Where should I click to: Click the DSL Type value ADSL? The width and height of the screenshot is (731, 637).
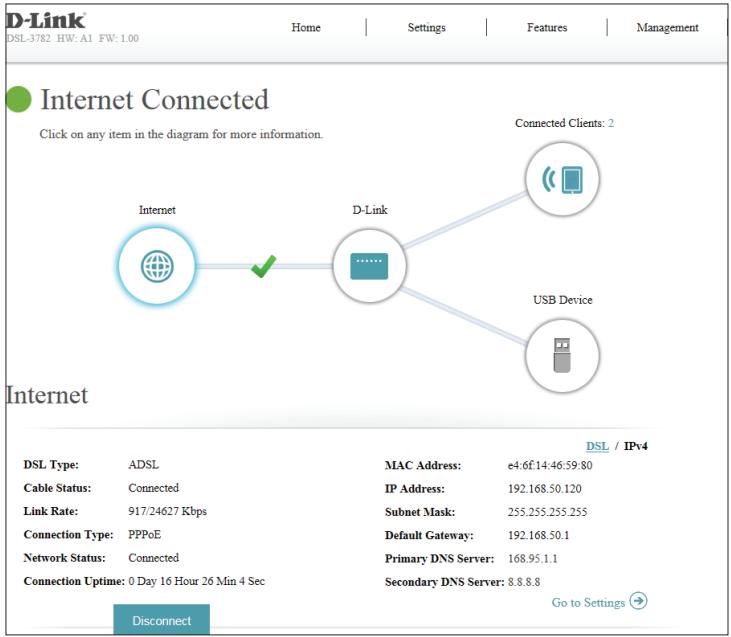pyautogui.click(x=144, y=465)
